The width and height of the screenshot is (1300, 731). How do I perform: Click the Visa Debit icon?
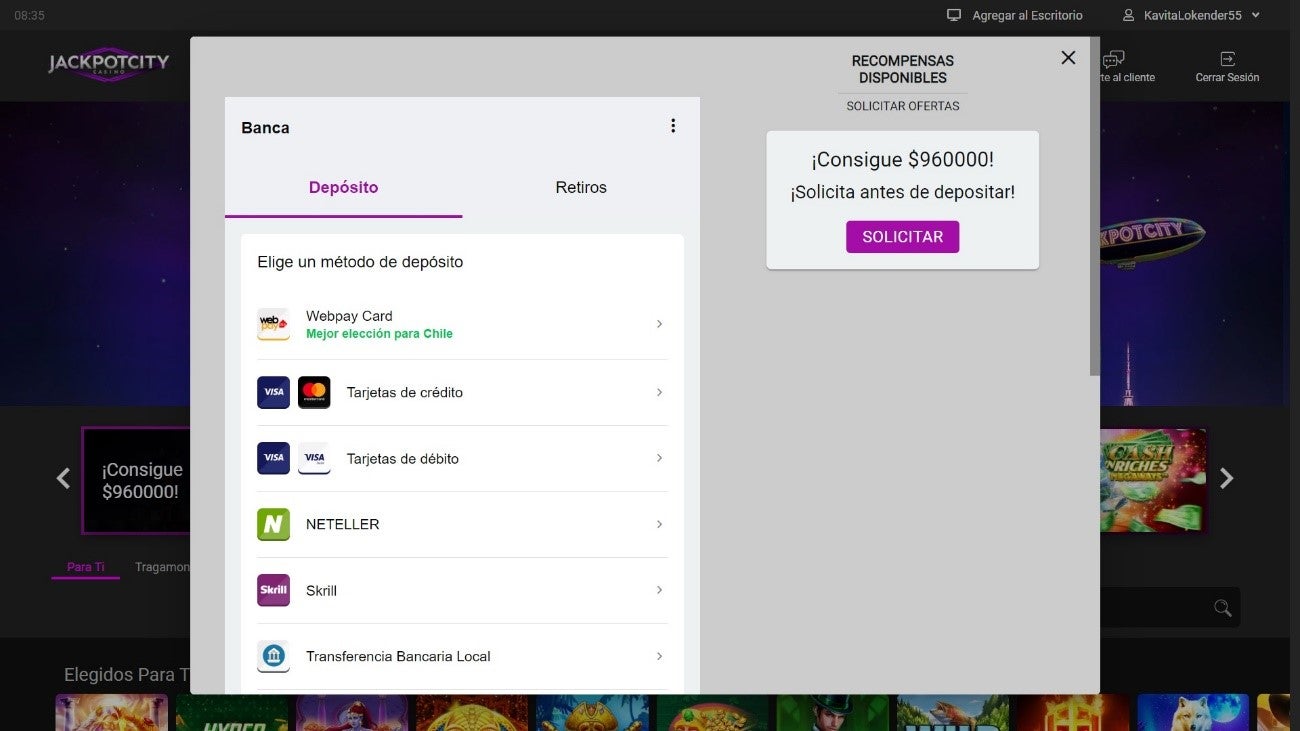pos(314,458)
